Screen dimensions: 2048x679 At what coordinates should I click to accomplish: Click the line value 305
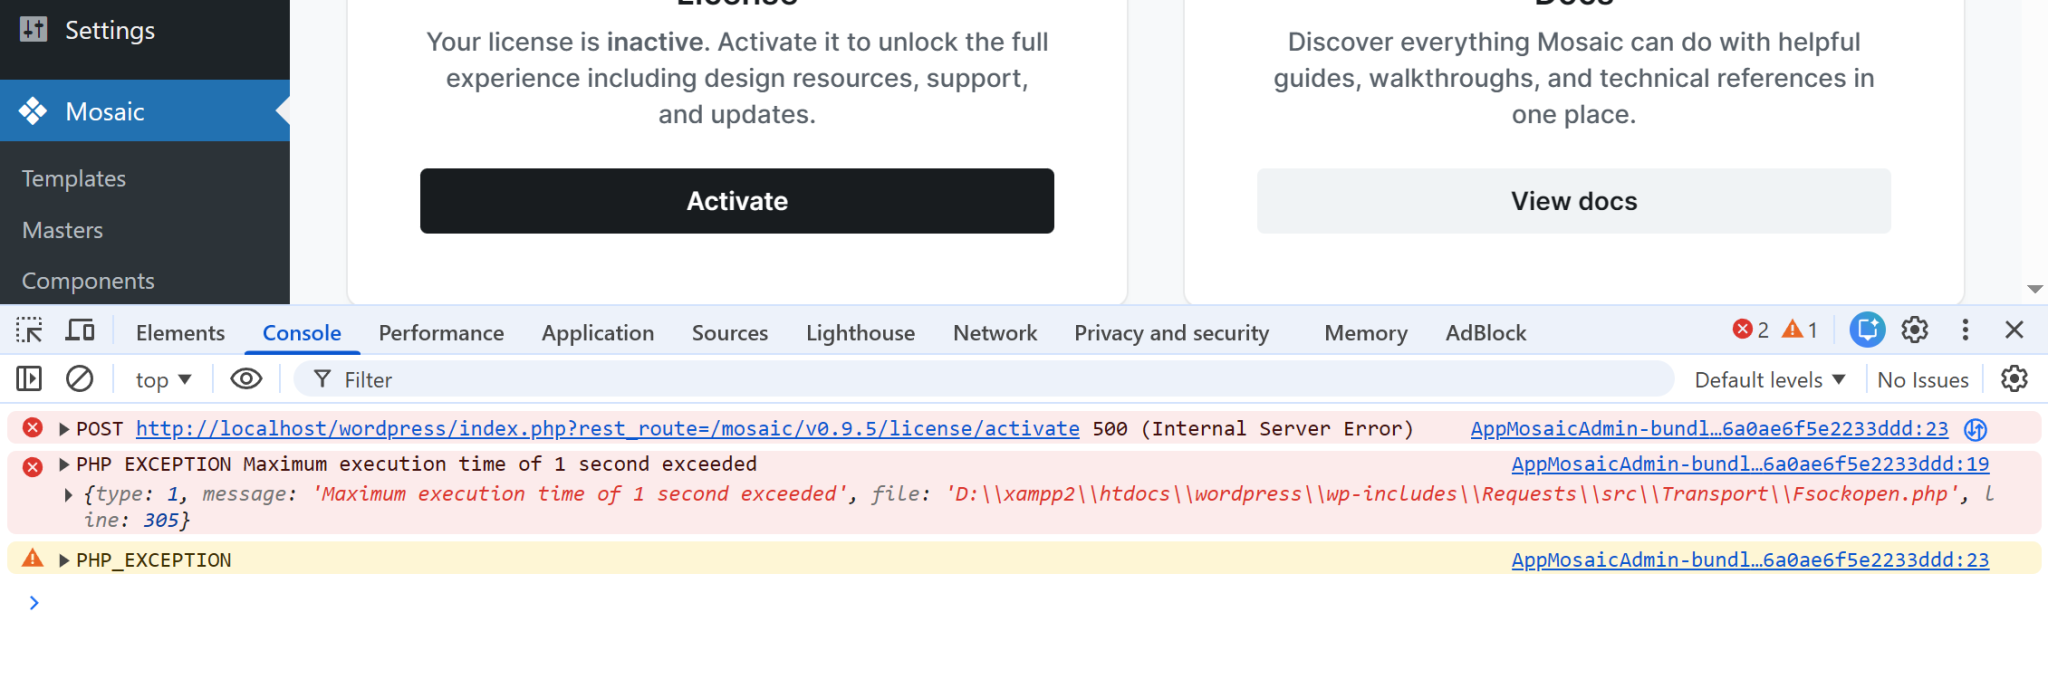[x=160, y=520]
